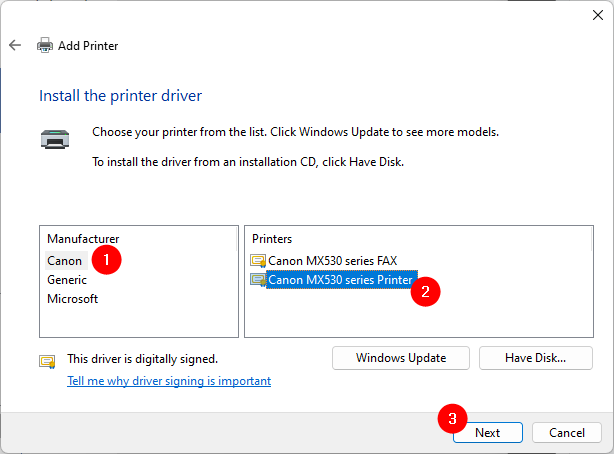The image size is (614, 454).
Task: Select Canon MX530 series FAX
Action: click(x=332, y=260)
